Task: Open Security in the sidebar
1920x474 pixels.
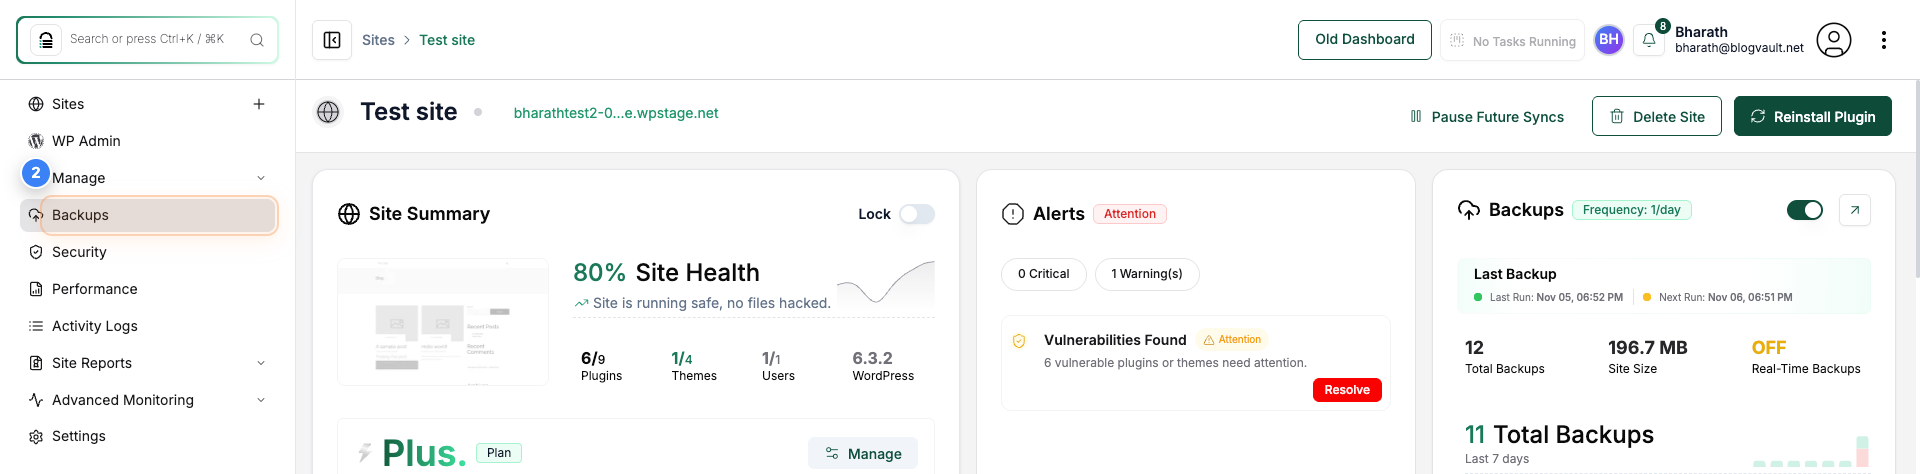Action: 79,252
